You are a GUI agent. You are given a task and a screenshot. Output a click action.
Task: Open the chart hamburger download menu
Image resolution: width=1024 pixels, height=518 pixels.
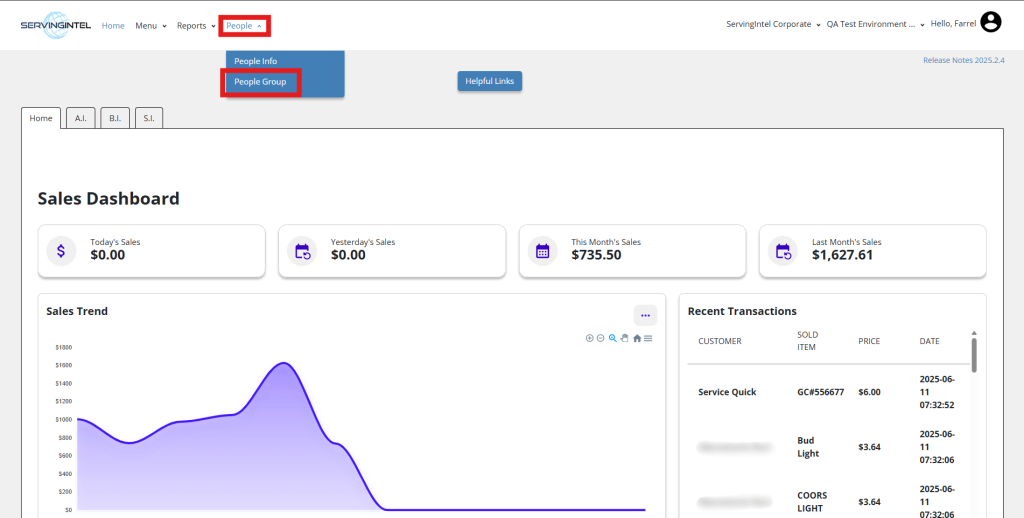[648, 338]
